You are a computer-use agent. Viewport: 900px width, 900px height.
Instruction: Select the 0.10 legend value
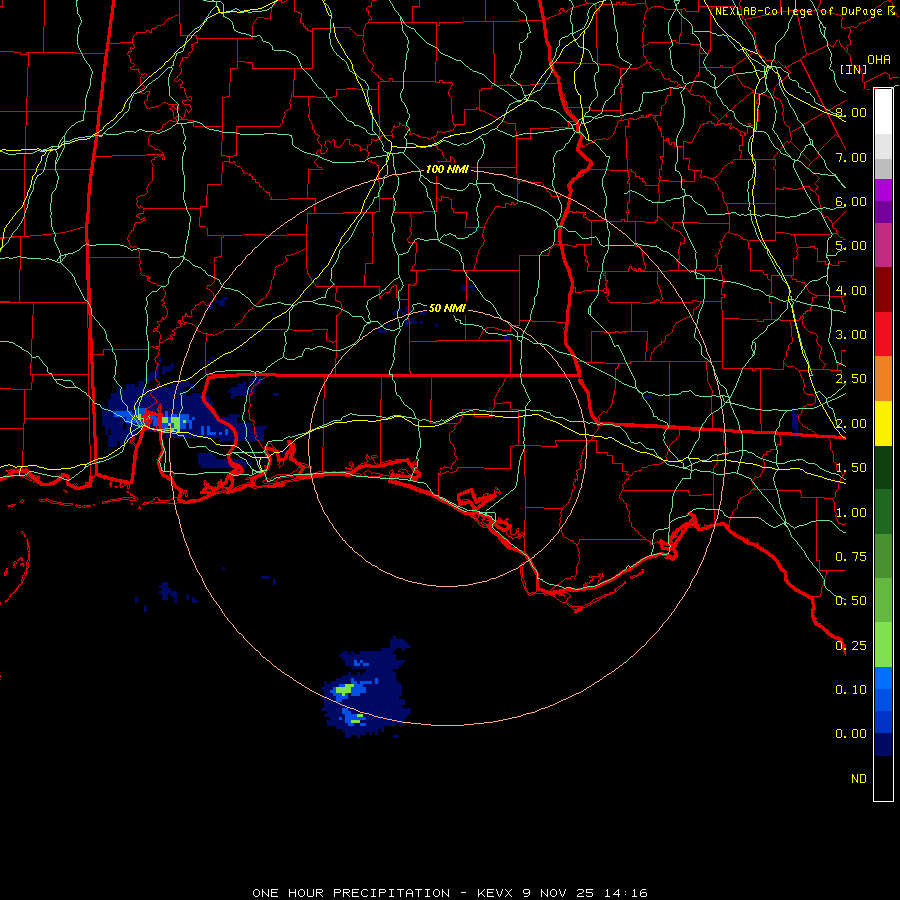(x=851, y=690)
